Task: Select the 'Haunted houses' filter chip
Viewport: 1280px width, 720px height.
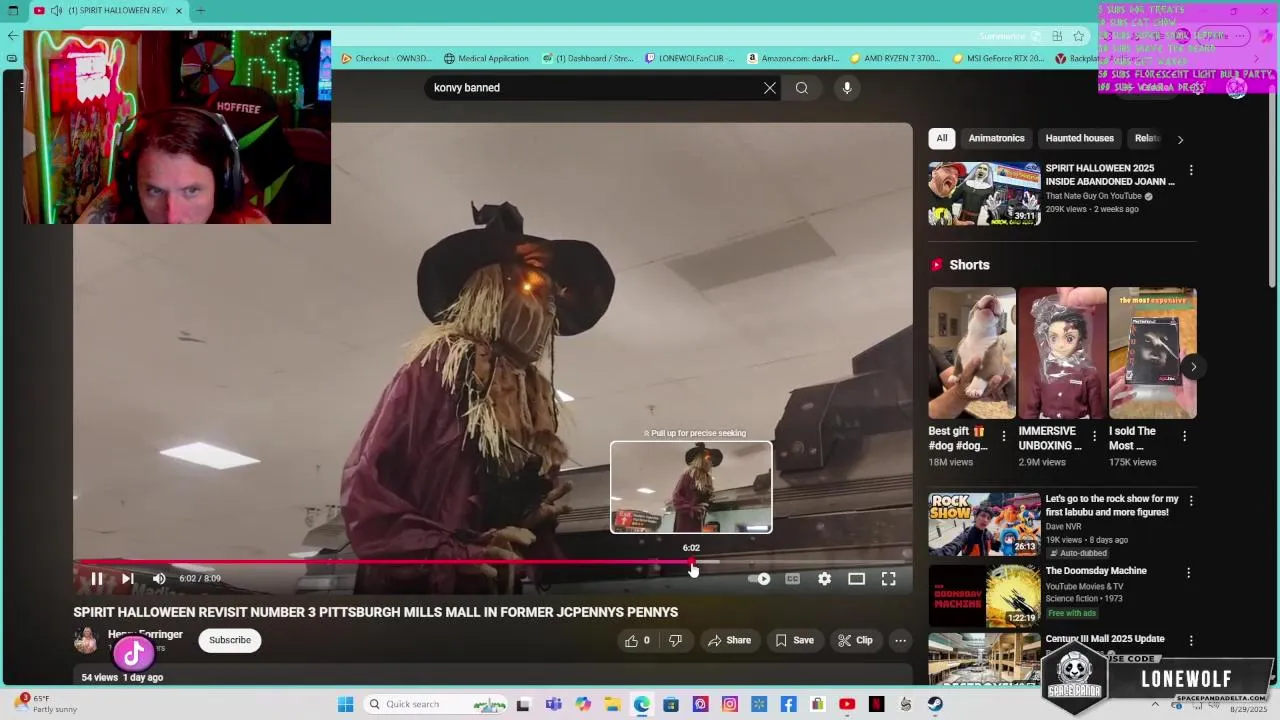Action: coord(1079,138)
